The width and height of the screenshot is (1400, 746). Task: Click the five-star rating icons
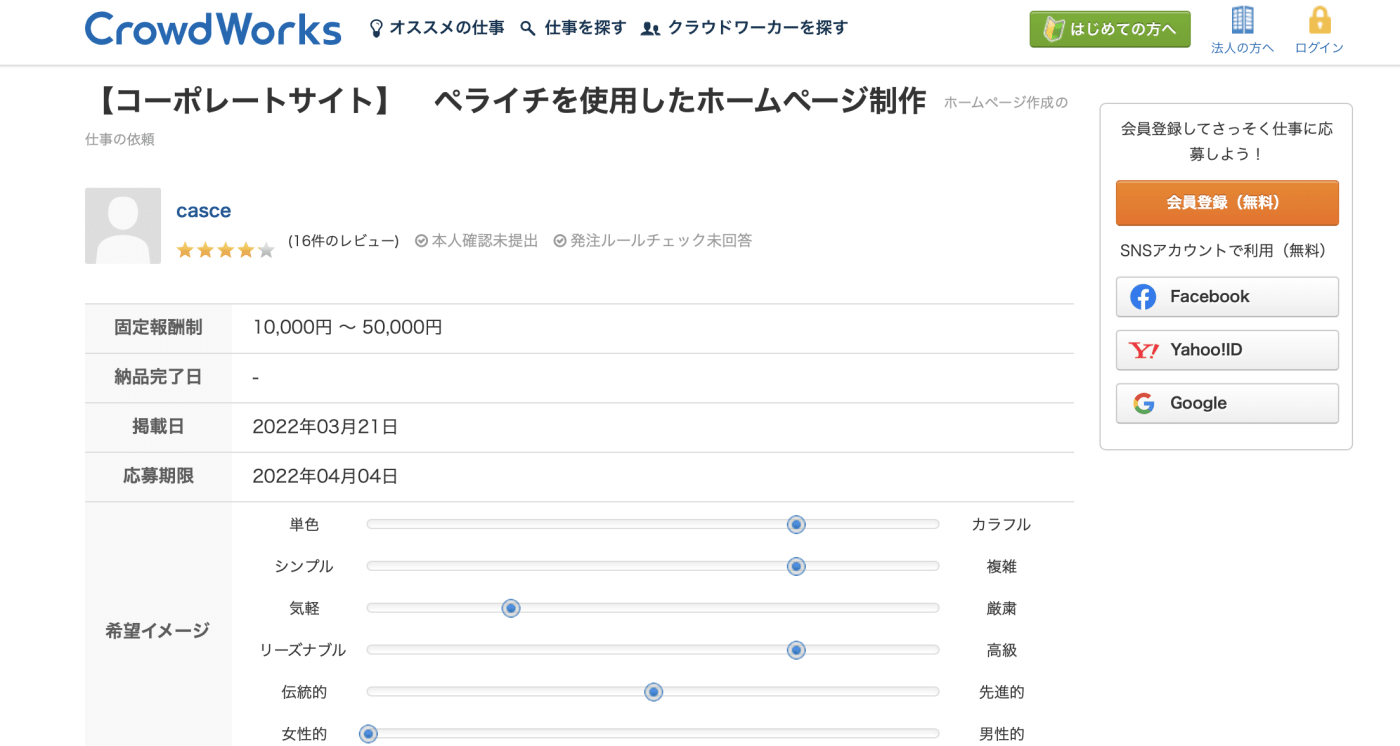(225, 250)
